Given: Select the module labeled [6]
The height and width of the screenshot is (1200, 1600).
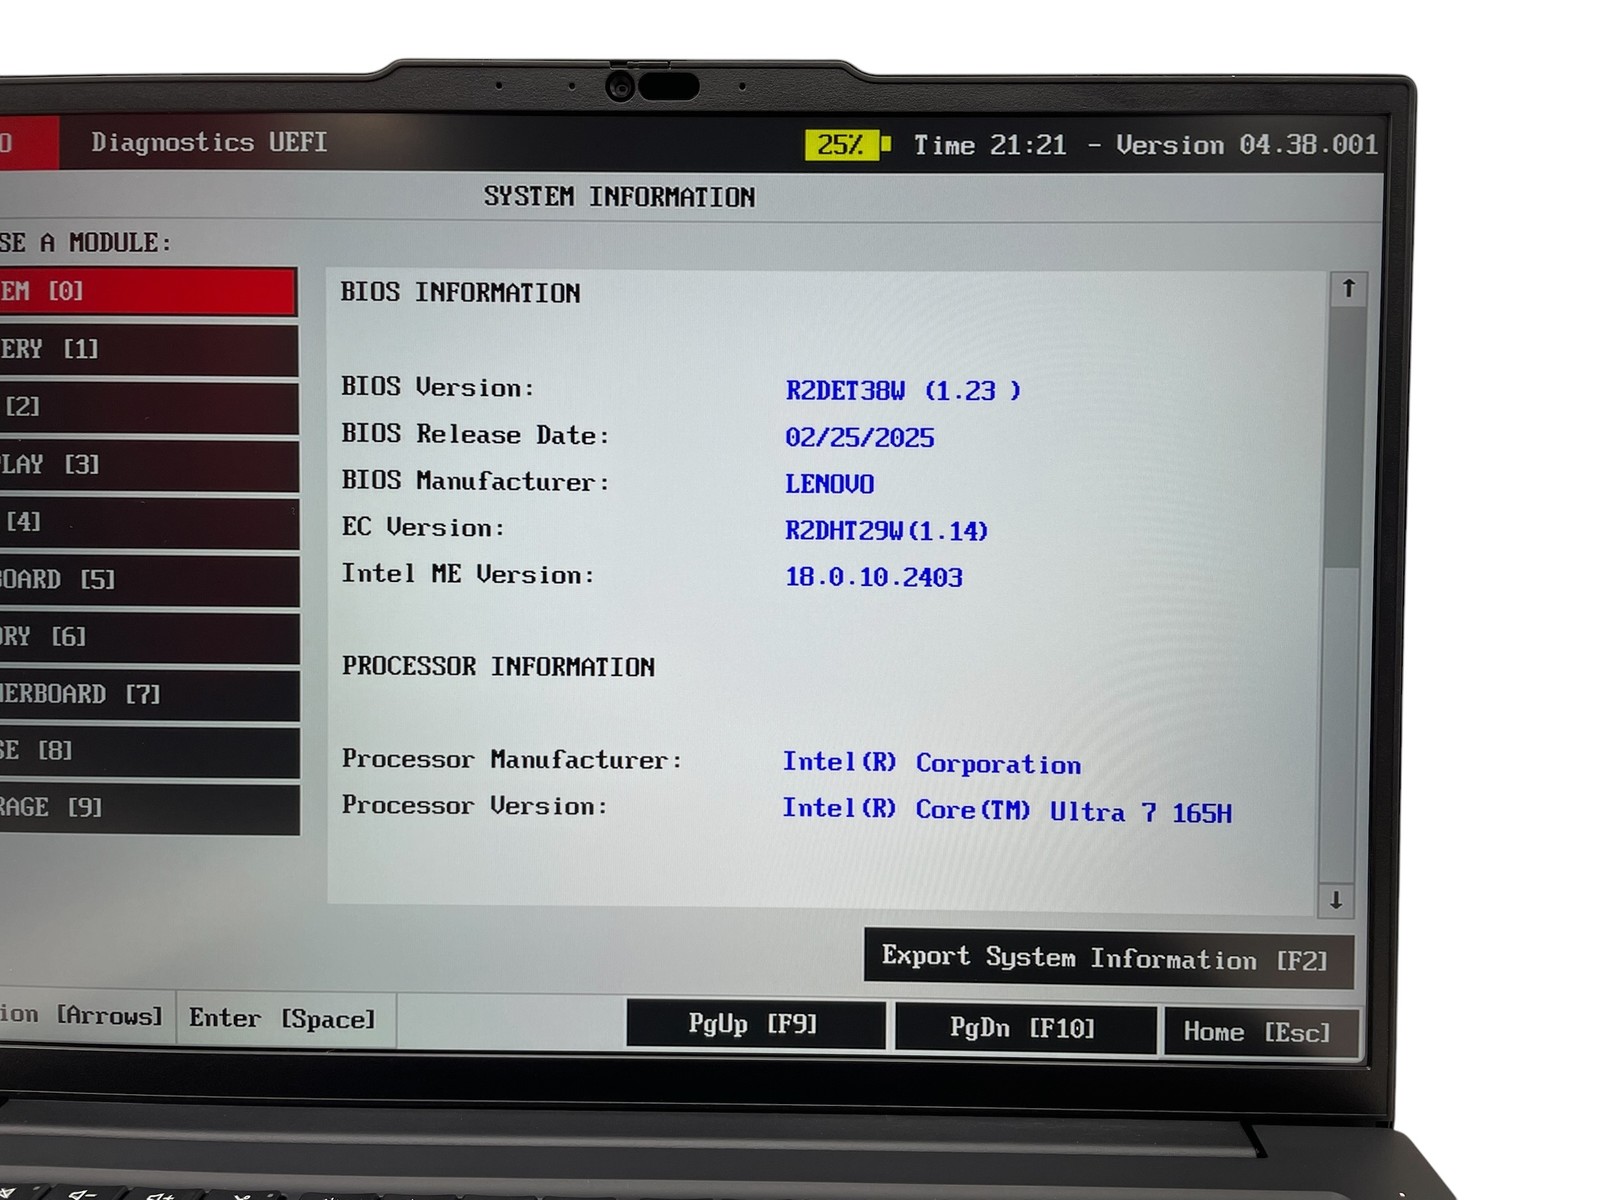Looking at the screenshot, I should pos(148,637).
